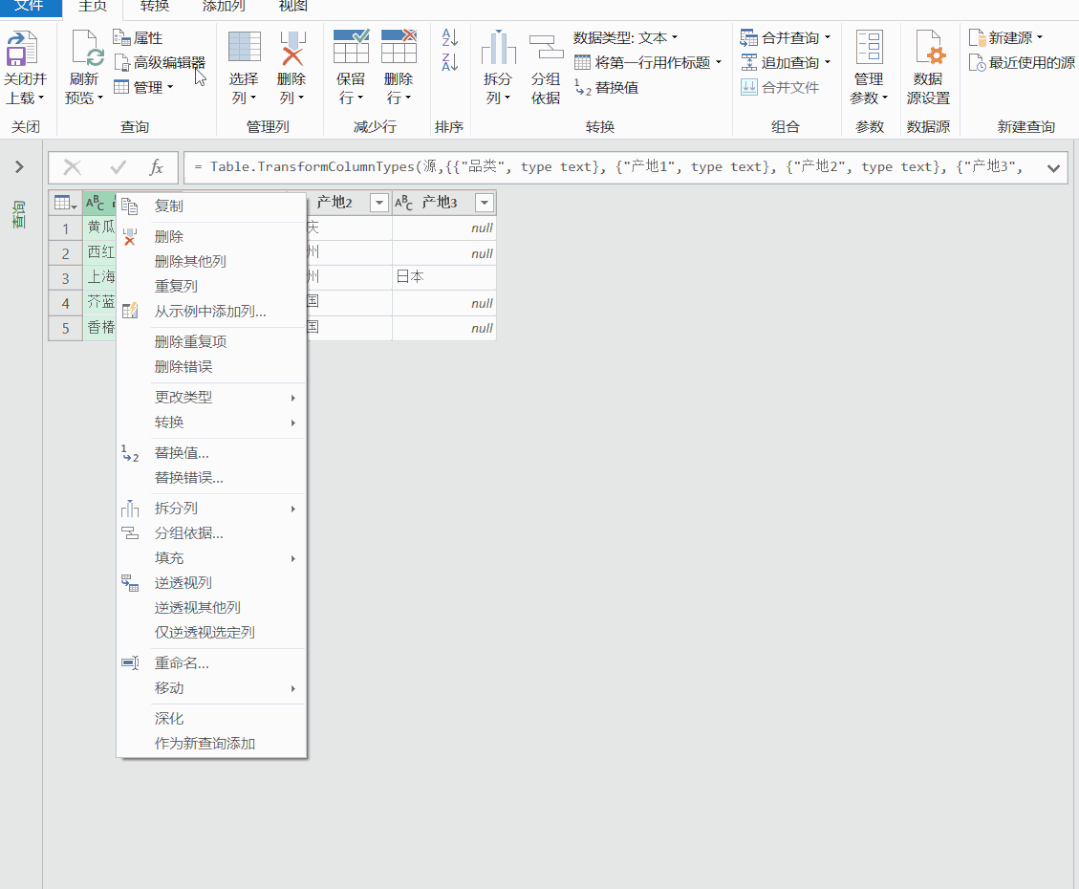Click the 保留行 keep rows icon

pyautogui.click(x=350, y=47)
